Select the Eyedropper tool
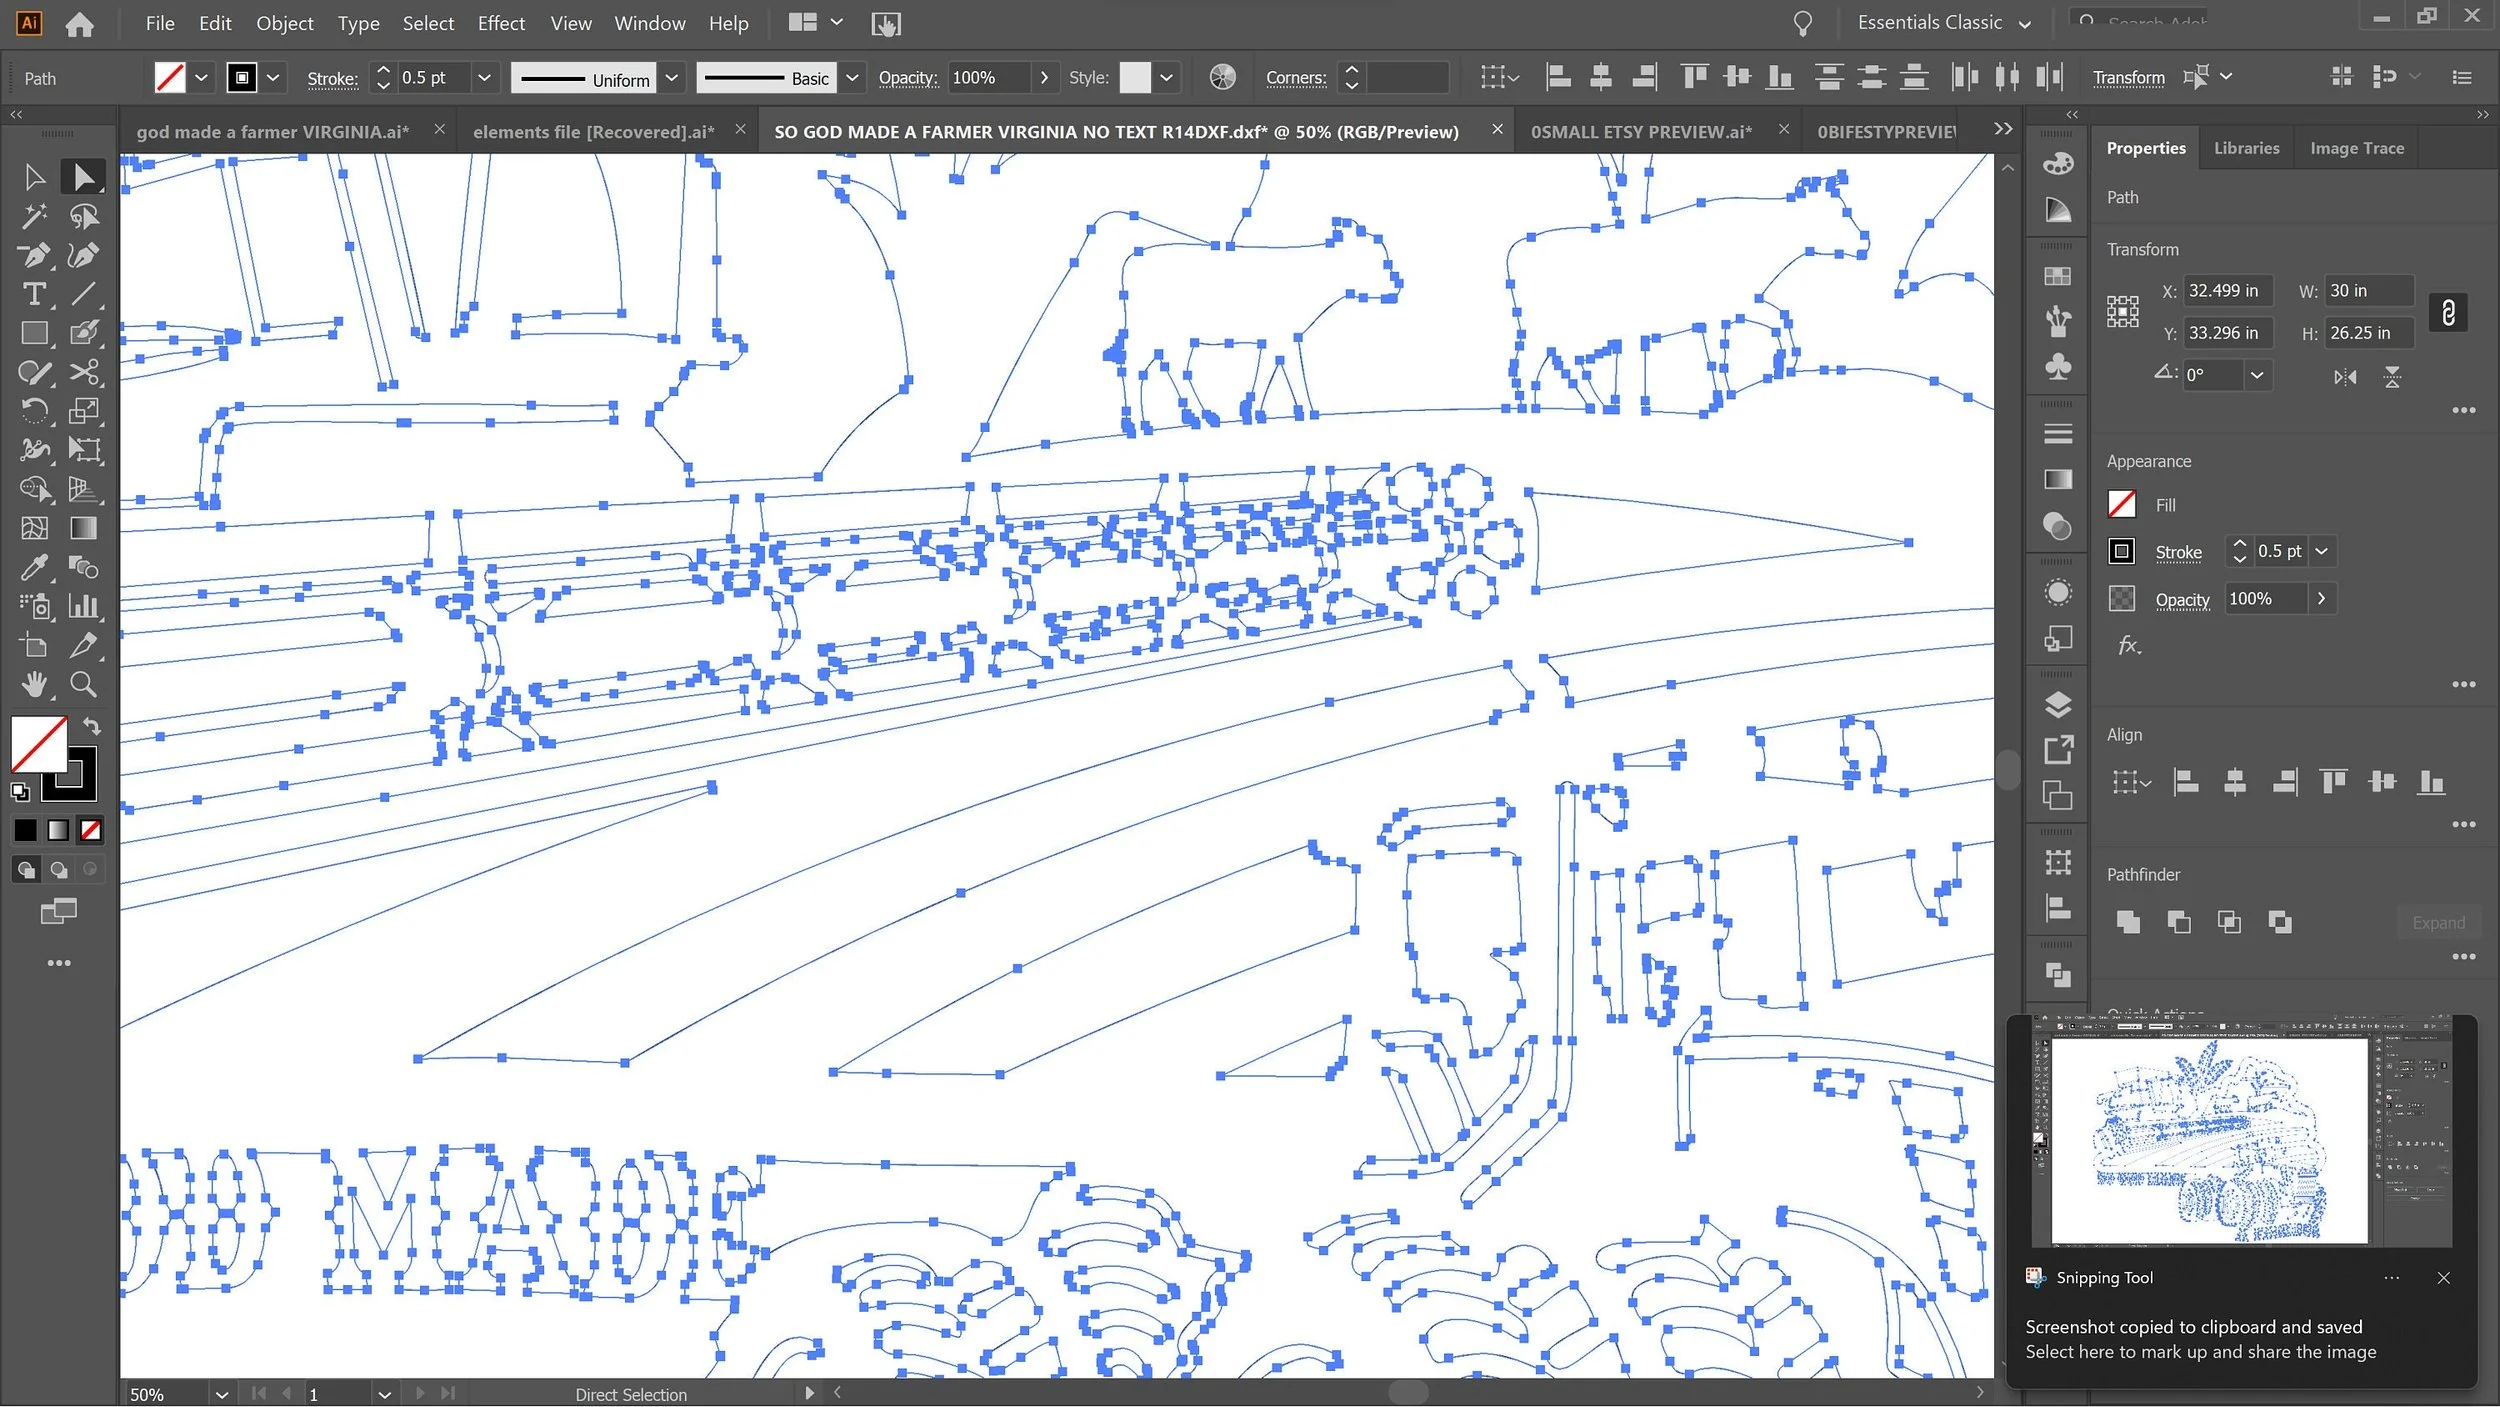 [x=34, y=567]
